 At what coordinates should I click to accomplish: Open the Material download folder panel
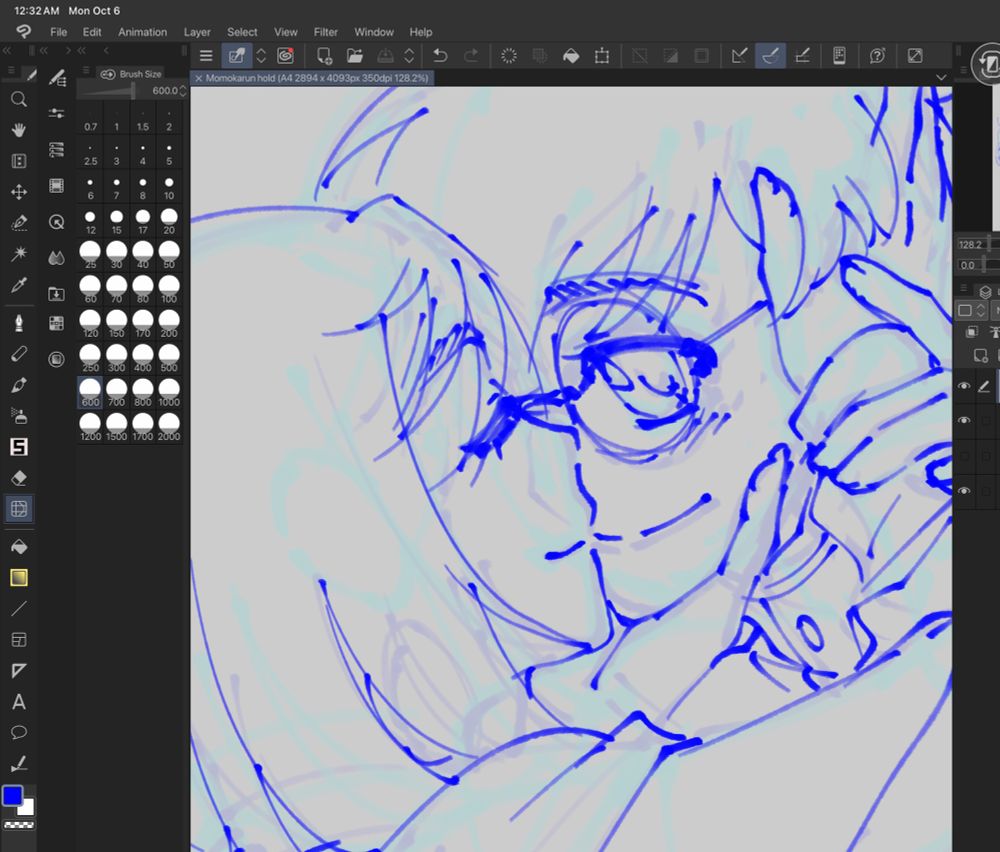pos(57,294)
